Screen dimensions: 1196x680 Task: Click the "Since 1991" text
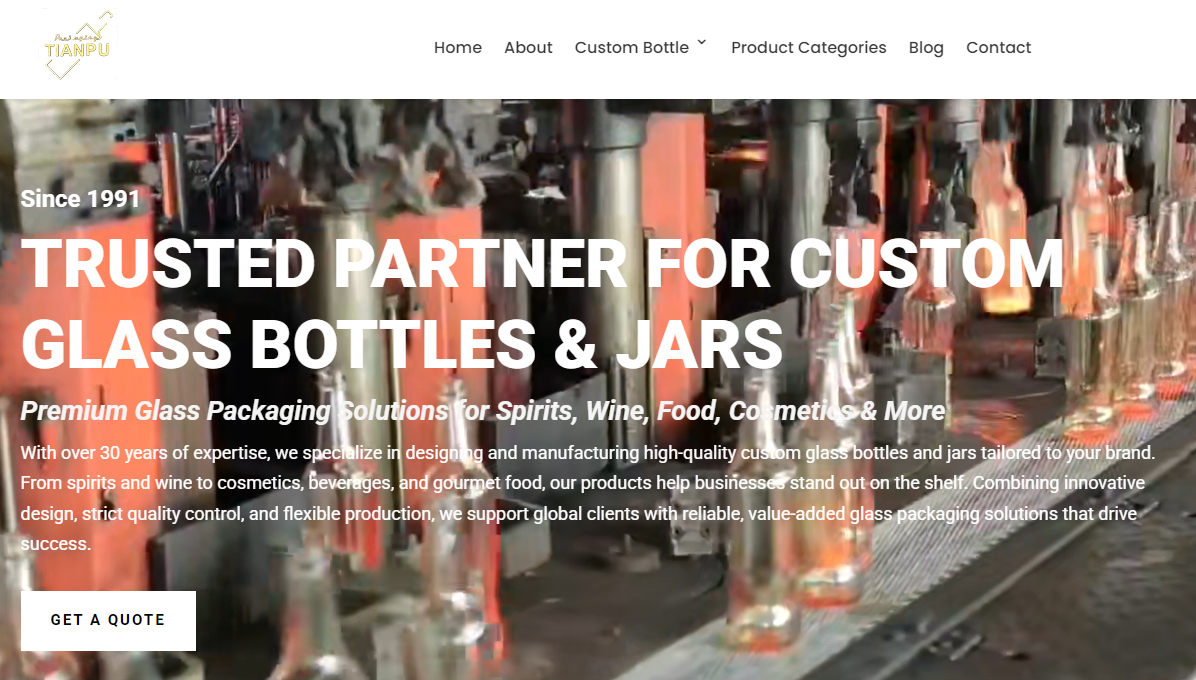[x=80, y=199]
